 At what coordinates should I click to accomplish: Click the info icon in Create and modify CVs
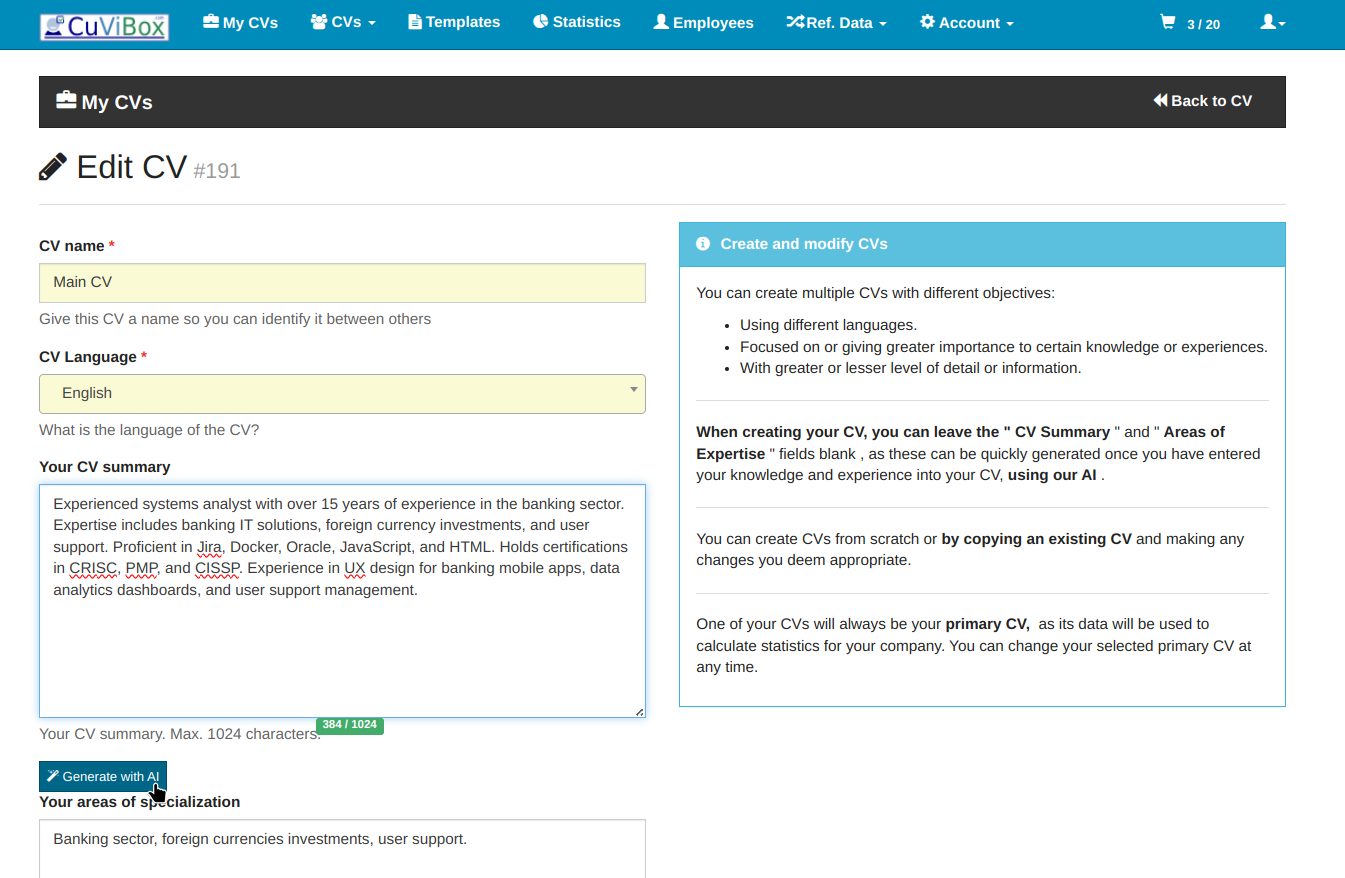pos(703,244)
